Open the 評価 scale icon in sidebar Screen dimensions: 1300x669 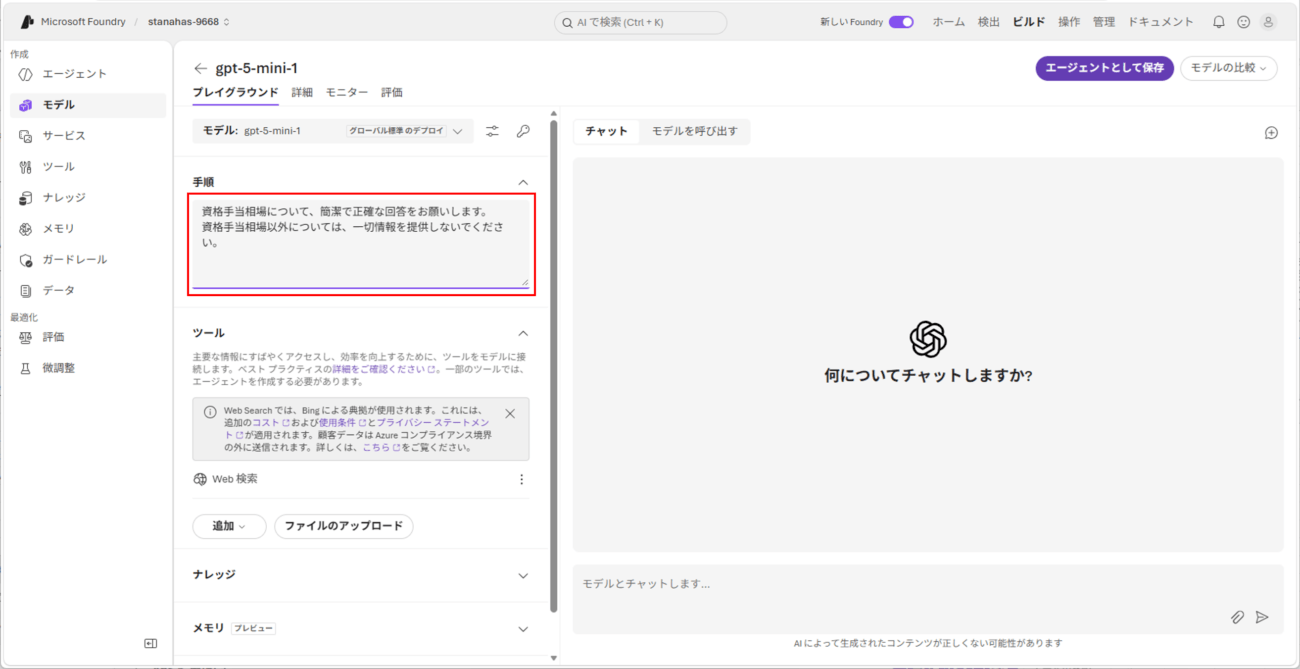26,338
